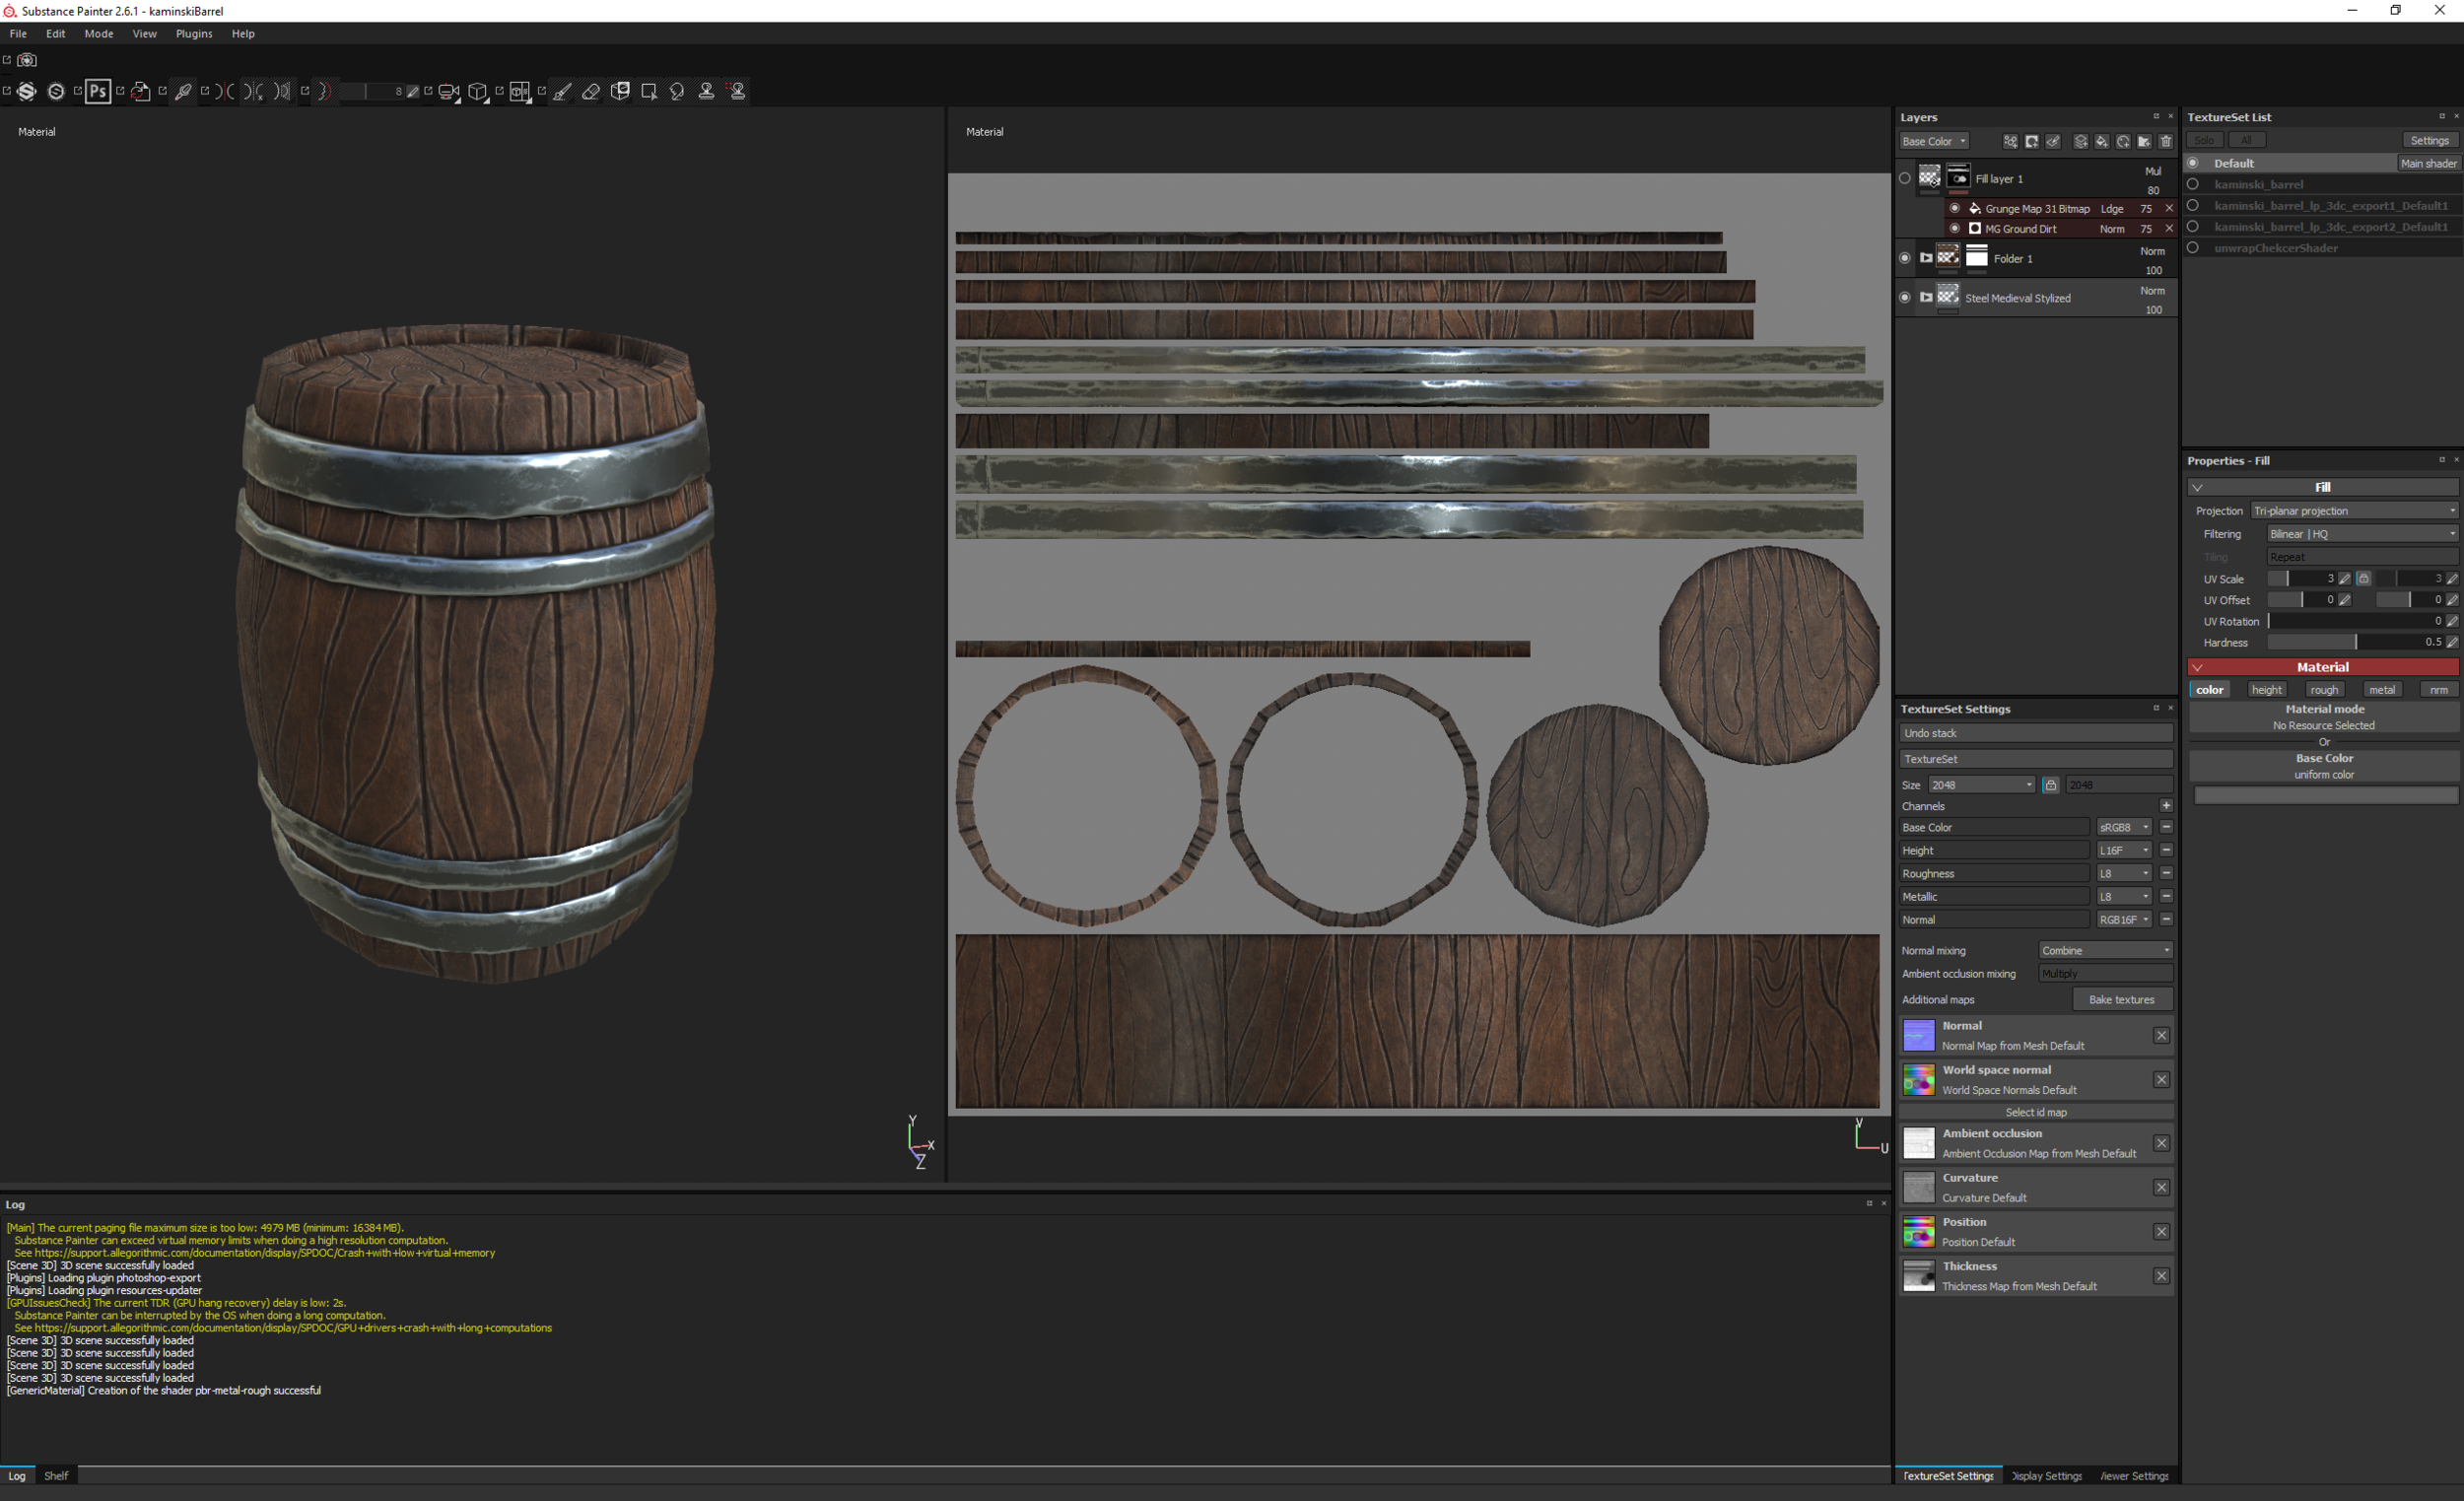
Task: Add a folder in the Layers panel
Action: (x=2145, y=141)
